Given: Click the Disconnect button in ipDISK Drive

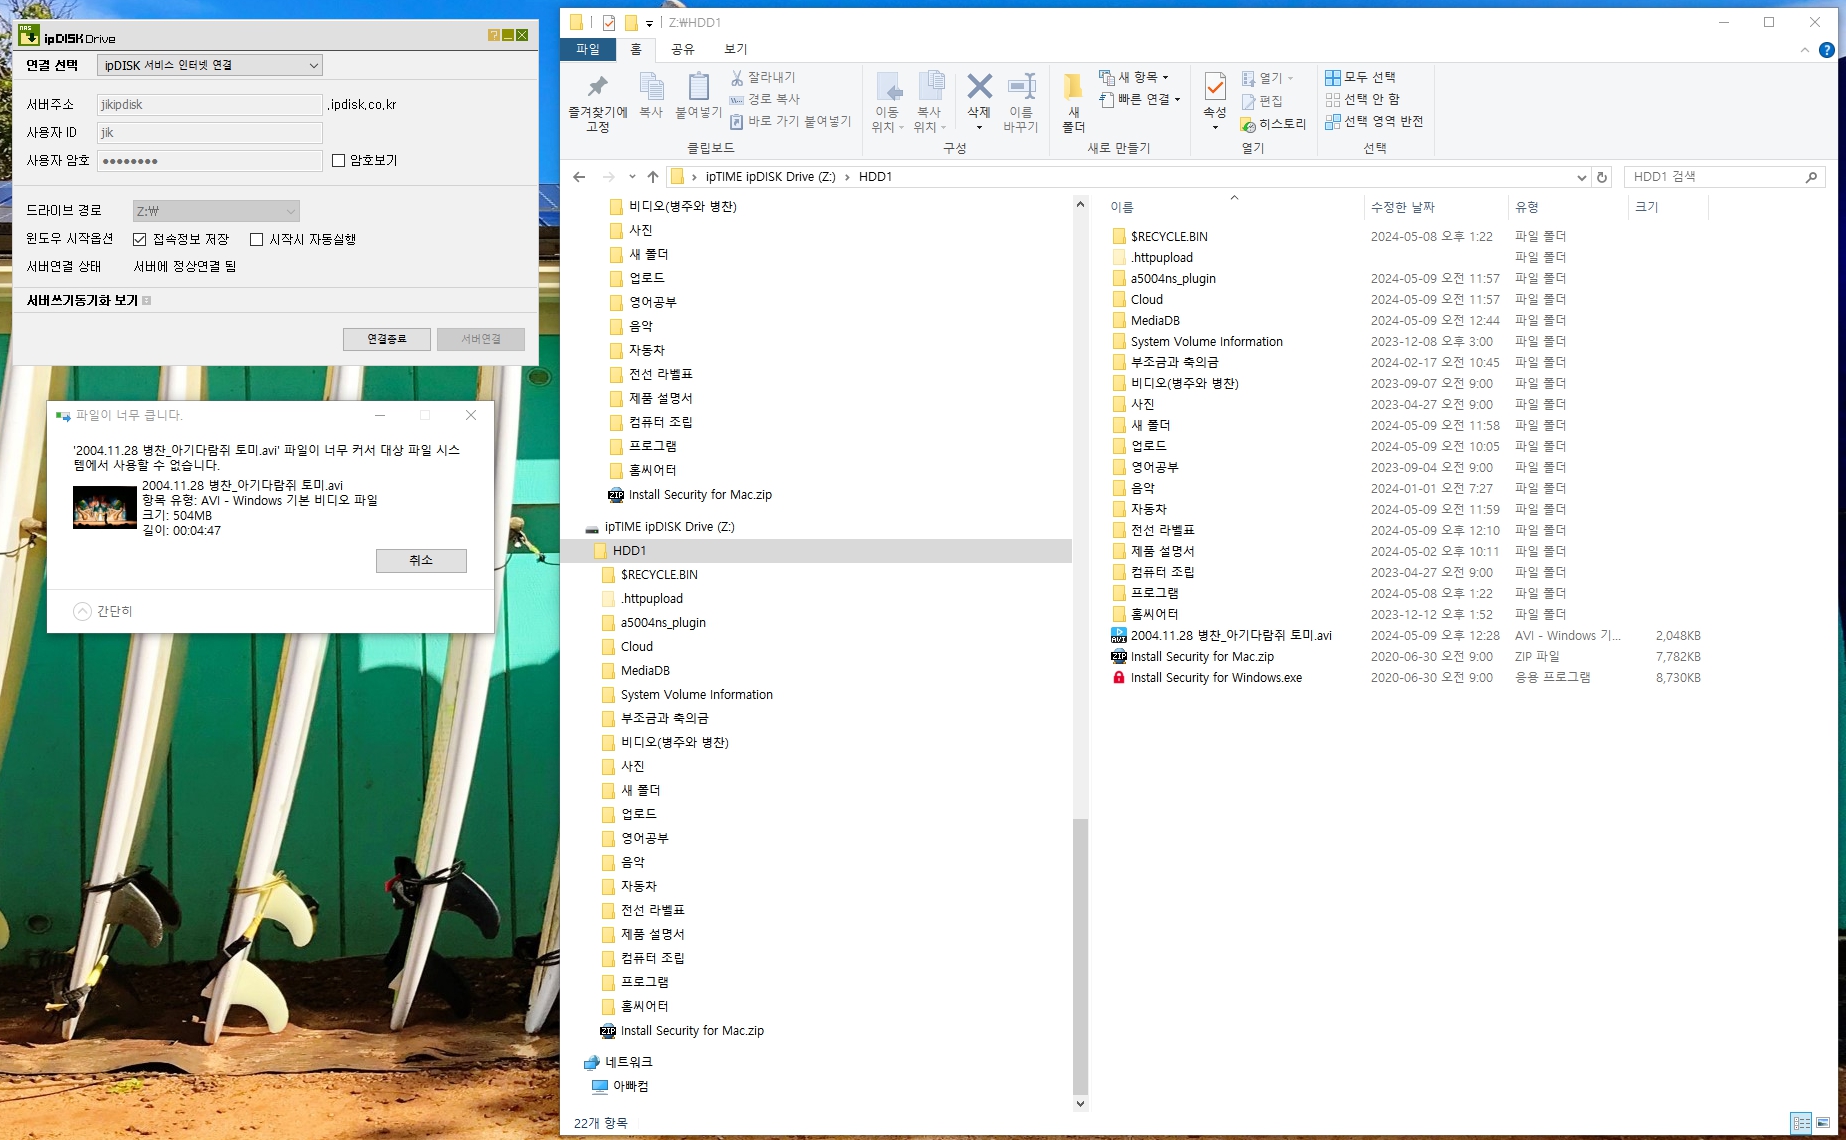Looking at the screenshot, I should coord(387,339).
